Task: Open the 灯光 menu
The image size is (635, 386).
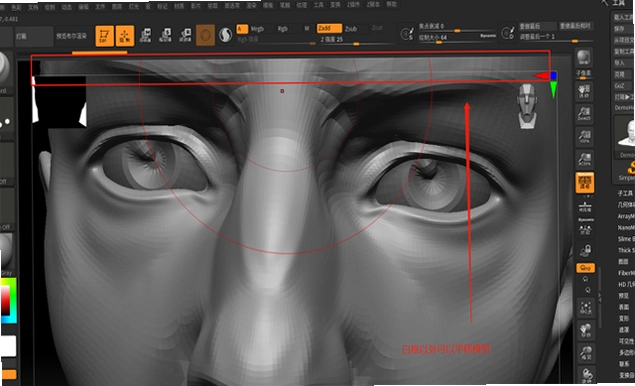Action: 134,7
